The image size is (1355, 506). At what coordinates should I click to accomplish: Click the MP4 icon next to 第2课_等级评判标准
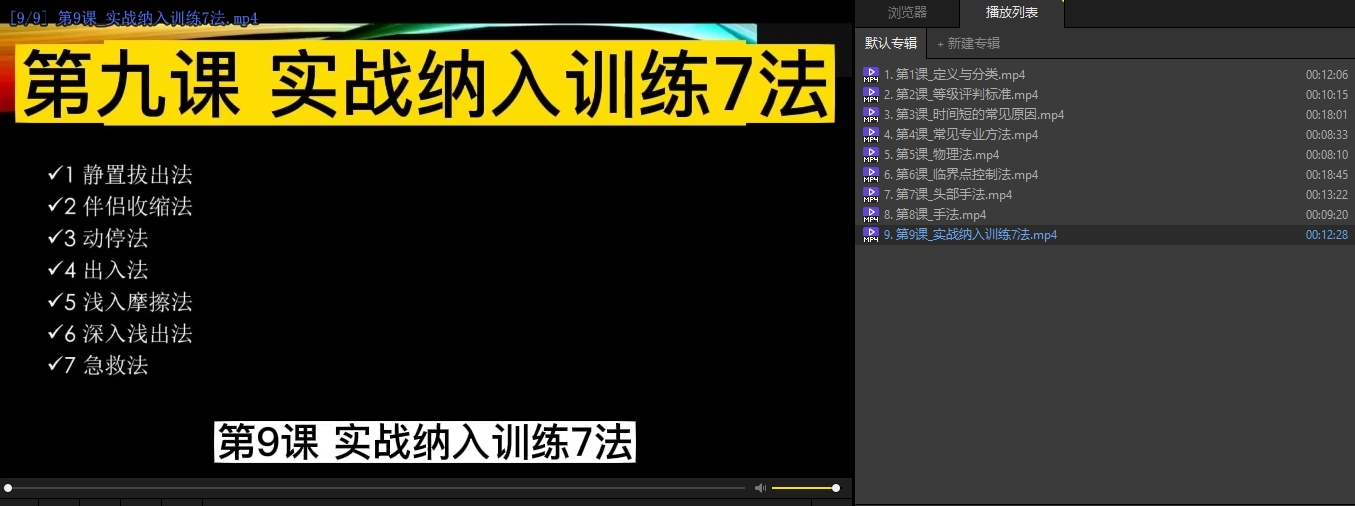pos(871,95)
